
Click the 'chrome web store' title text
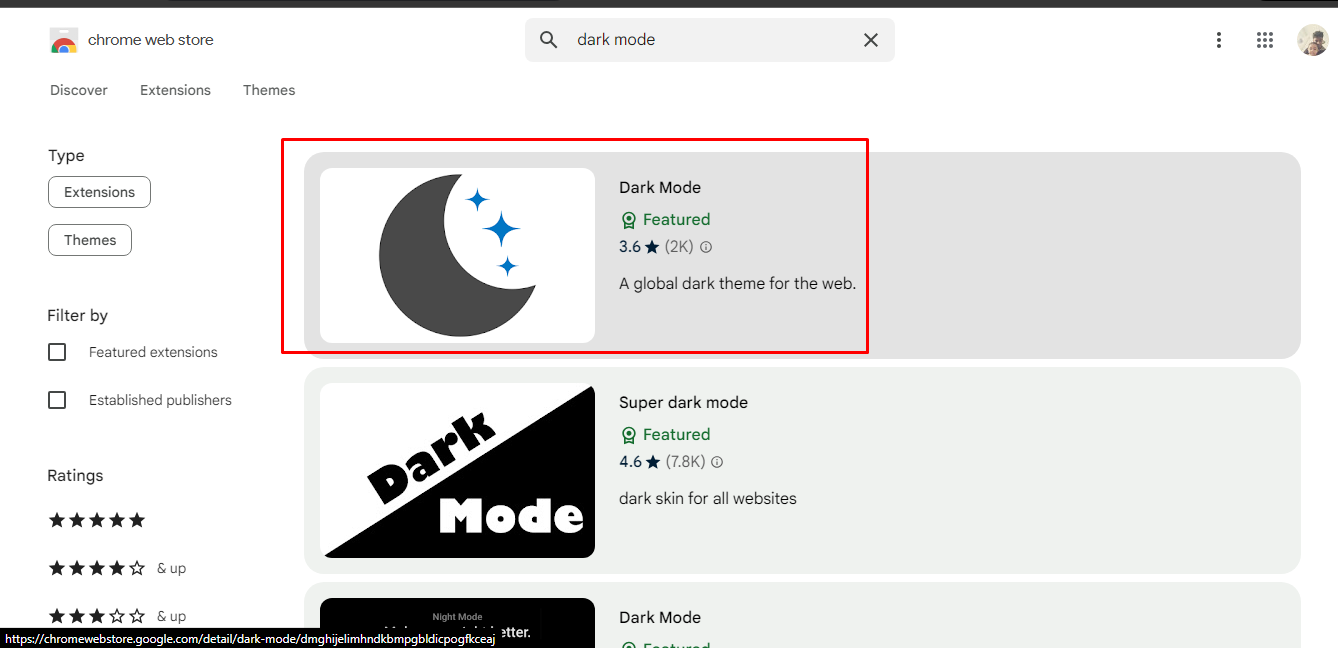pos(151,40)
